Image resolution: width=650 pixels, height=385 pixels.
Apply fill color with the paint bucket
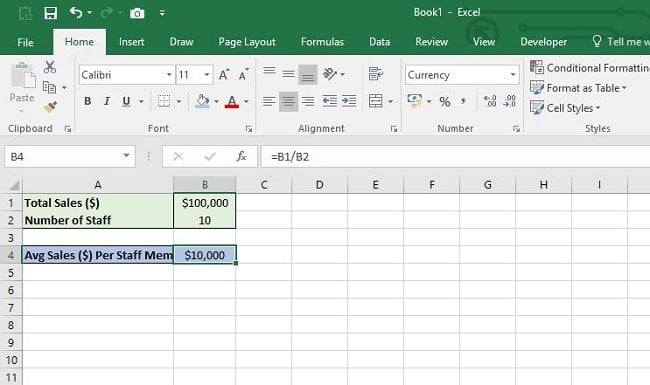202,101
